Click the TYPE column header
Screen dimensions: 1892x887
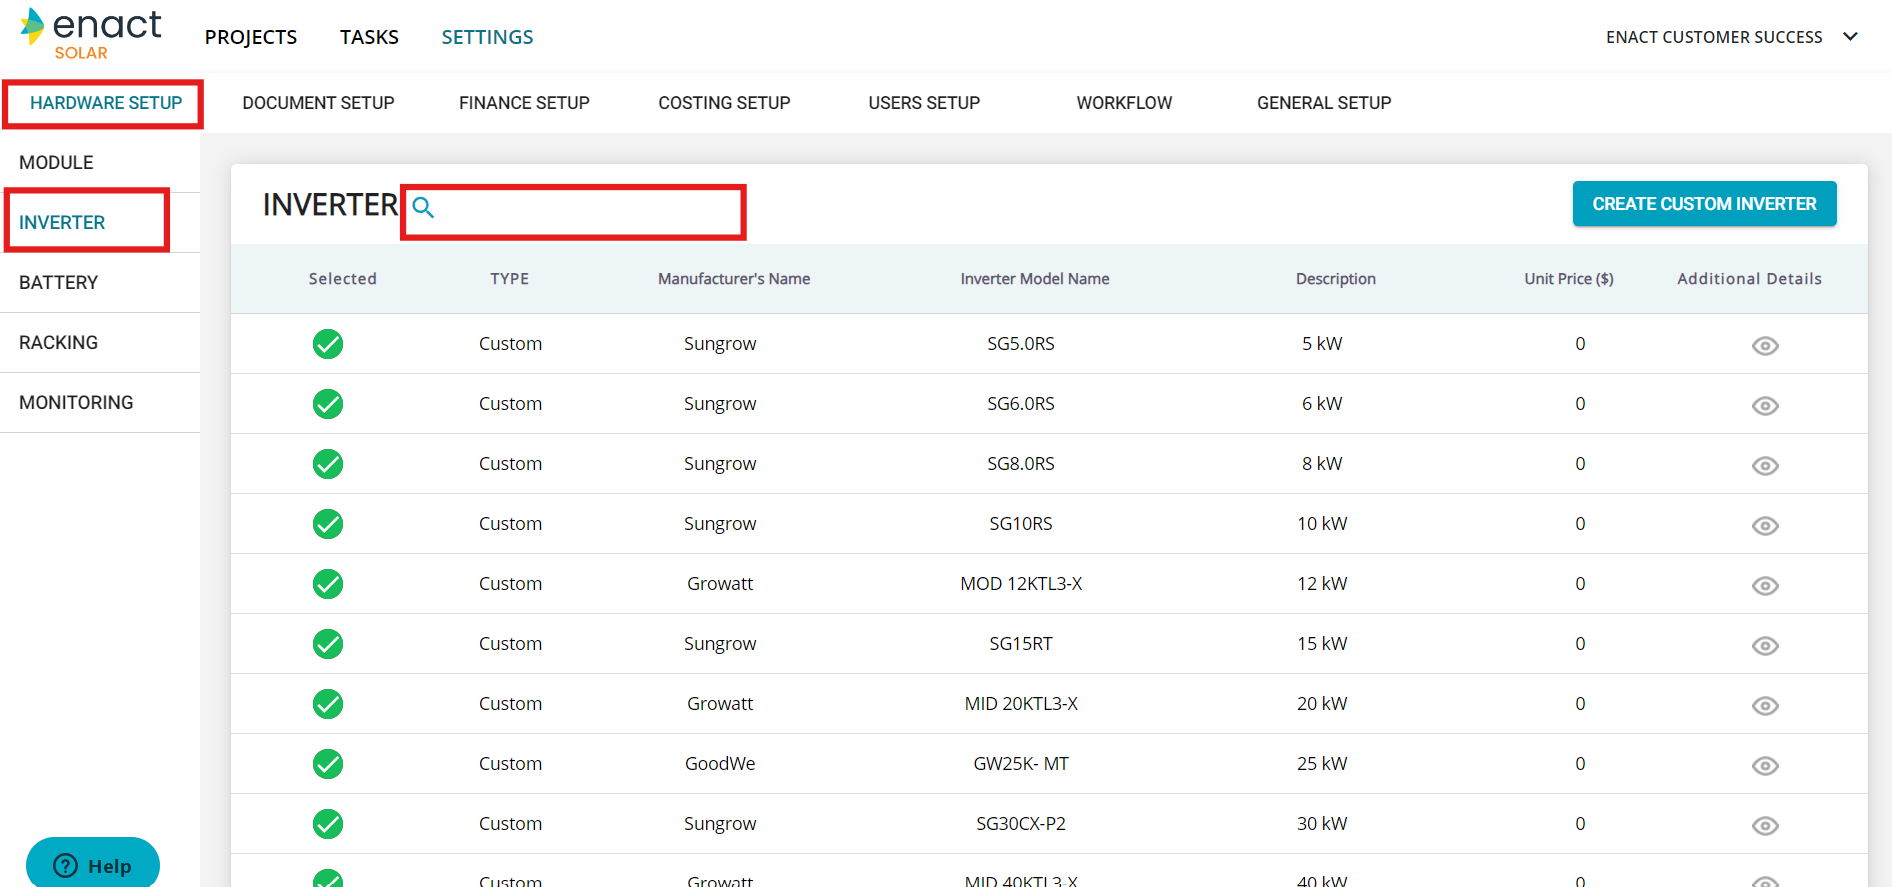tap(510, 279)
